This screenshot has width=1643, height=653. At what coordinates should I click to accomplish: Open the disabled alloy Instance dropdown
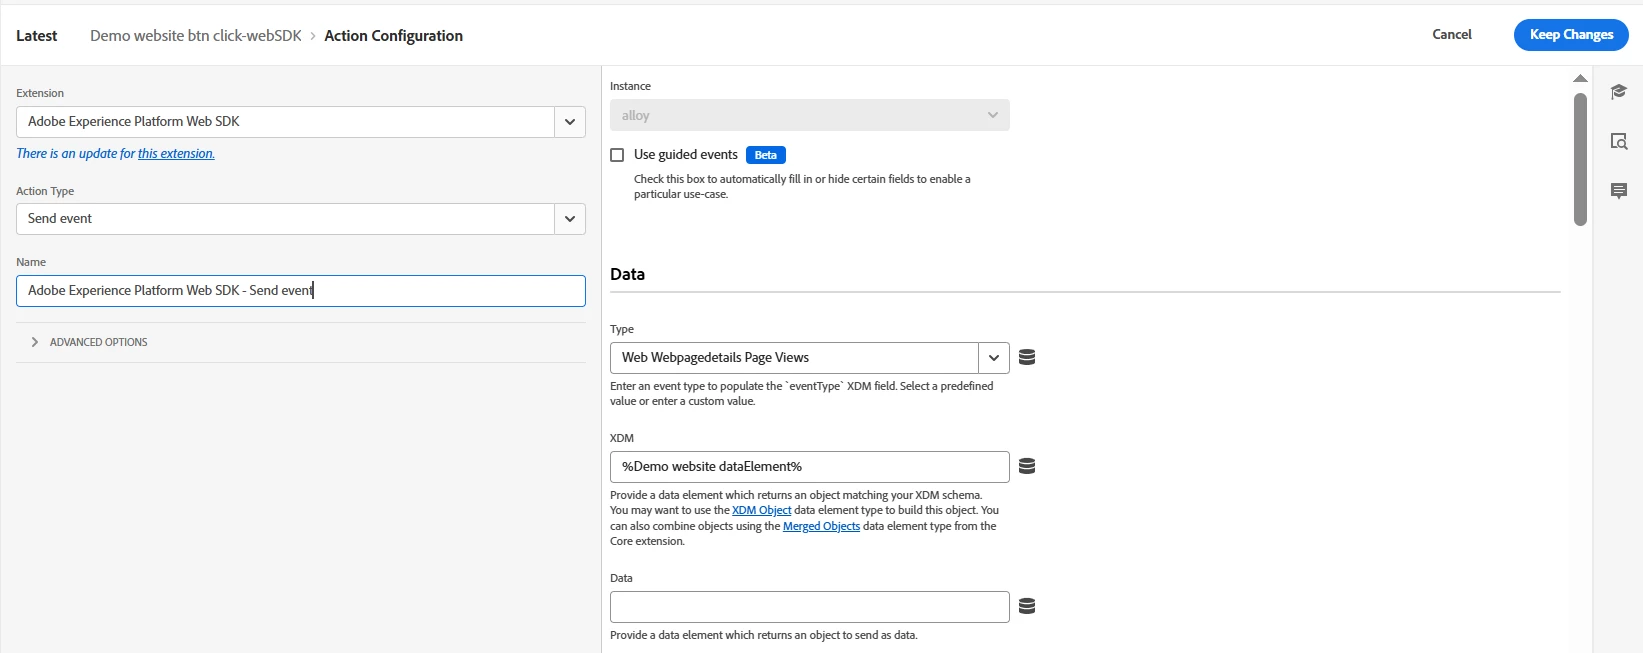coord(810,115)
